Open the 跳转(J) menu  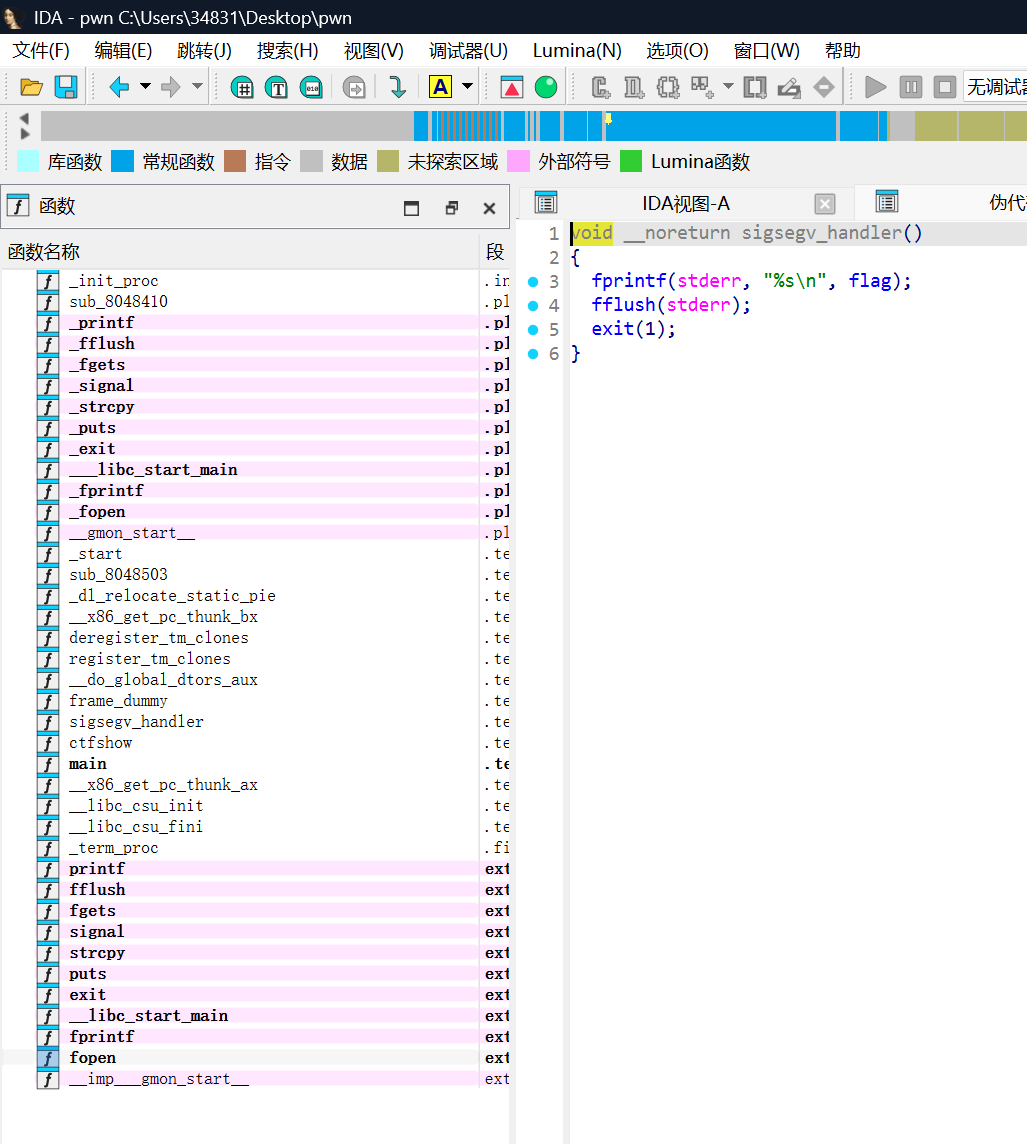tap(204, 51)
